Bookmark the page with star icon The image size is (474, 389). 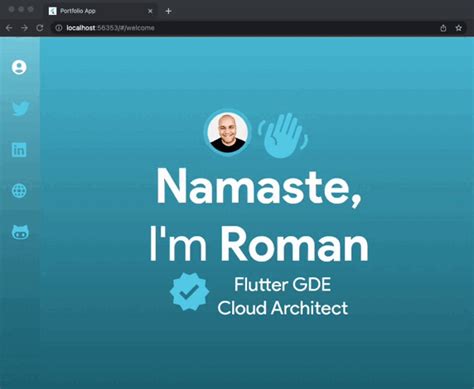pyautogui.click(x=459, y=28)
